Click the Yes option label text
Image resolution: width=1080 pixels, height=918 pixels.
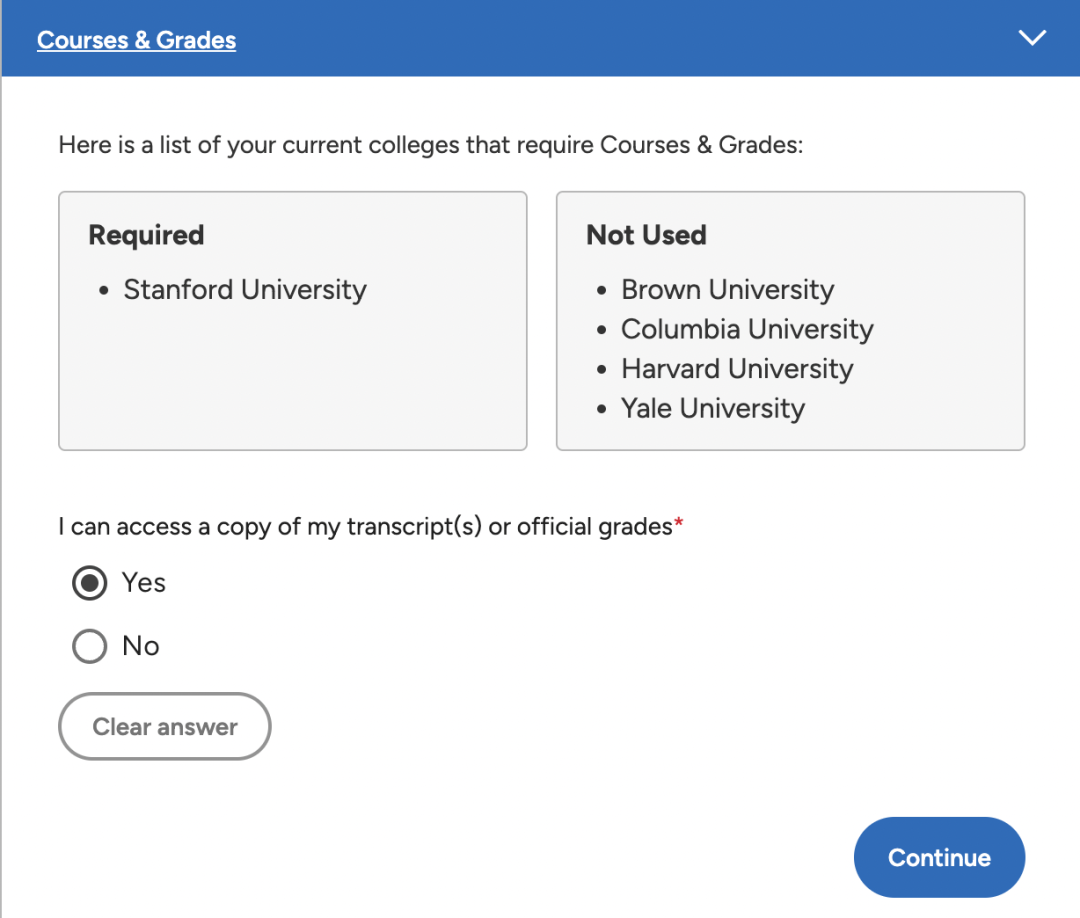point(143,583)
